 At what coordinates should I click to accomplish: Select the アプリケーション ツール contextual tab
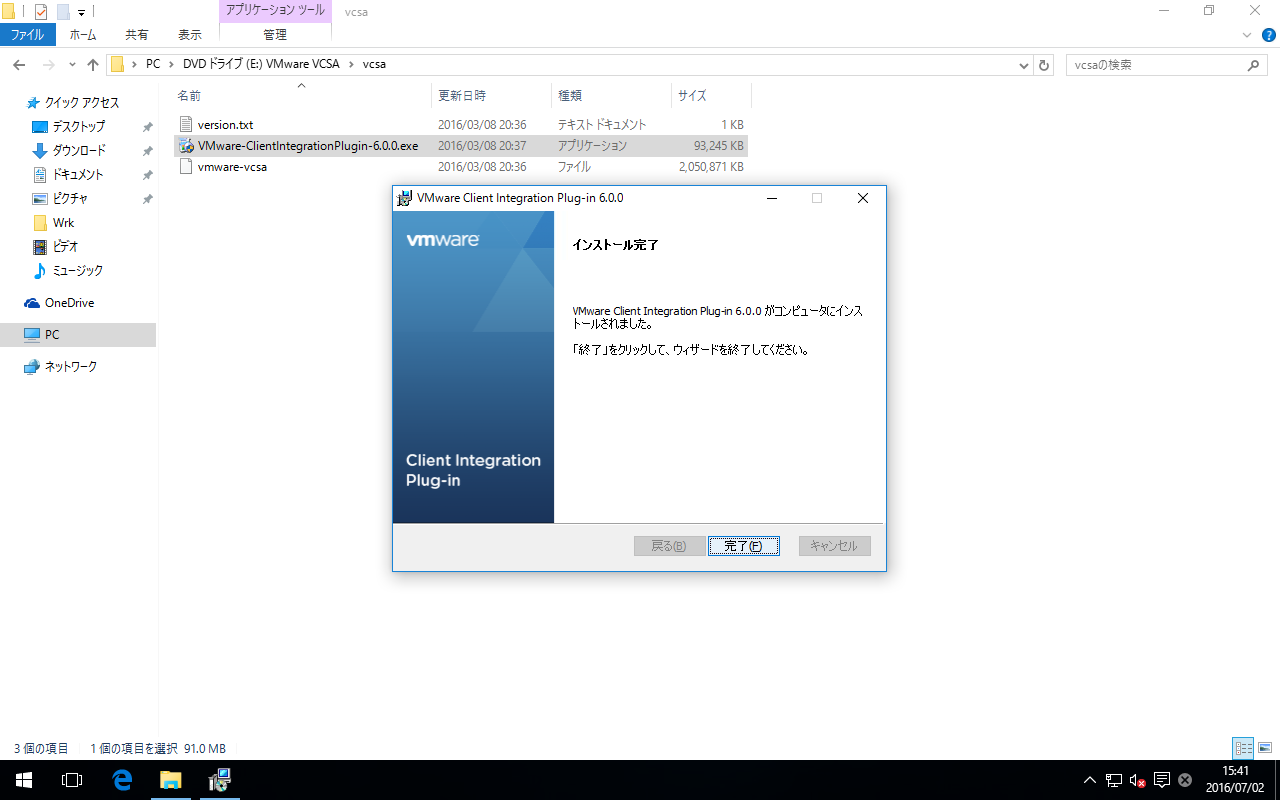tap(275, 10)
